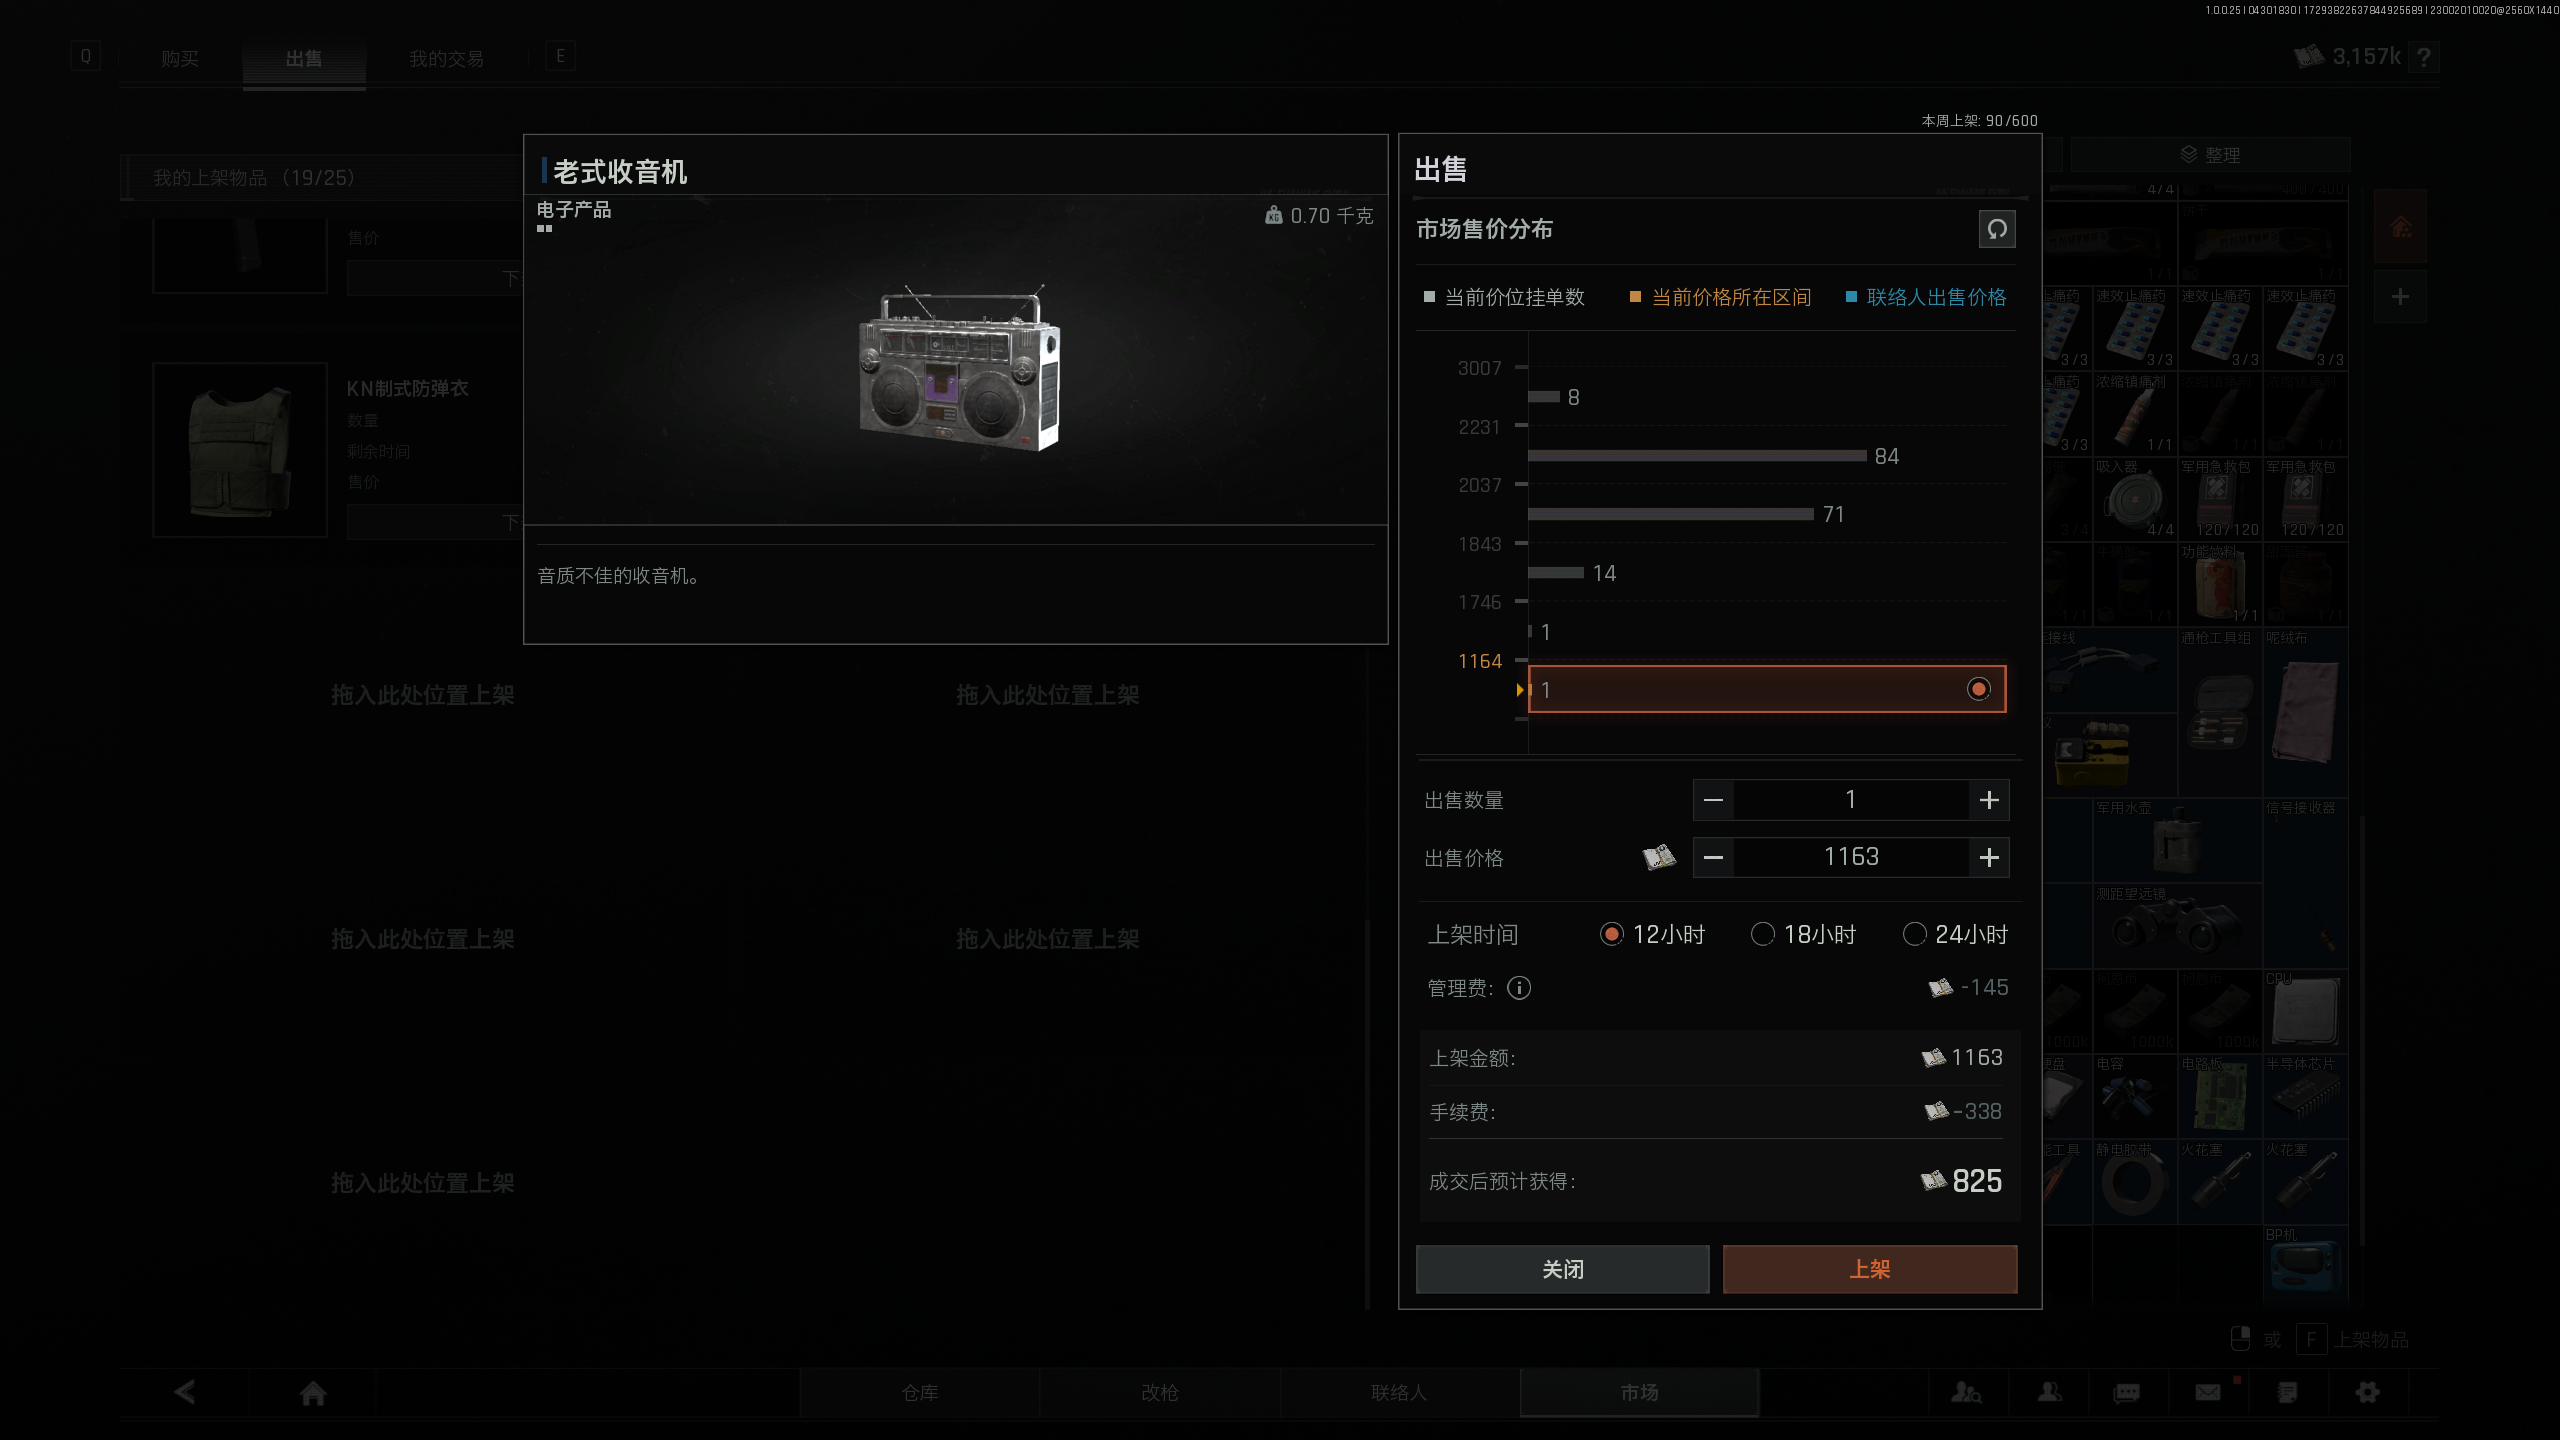Click the back arrow icon

185,1392
